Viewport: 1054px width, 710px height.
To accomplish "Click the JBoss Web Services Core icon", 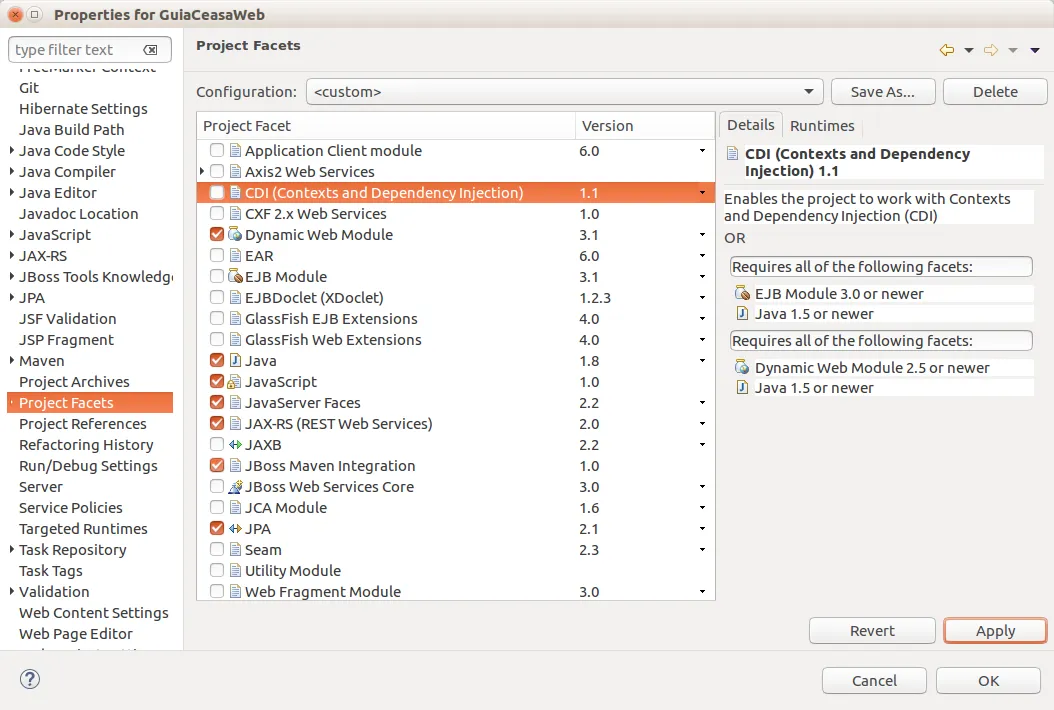I will coord(235,487).
